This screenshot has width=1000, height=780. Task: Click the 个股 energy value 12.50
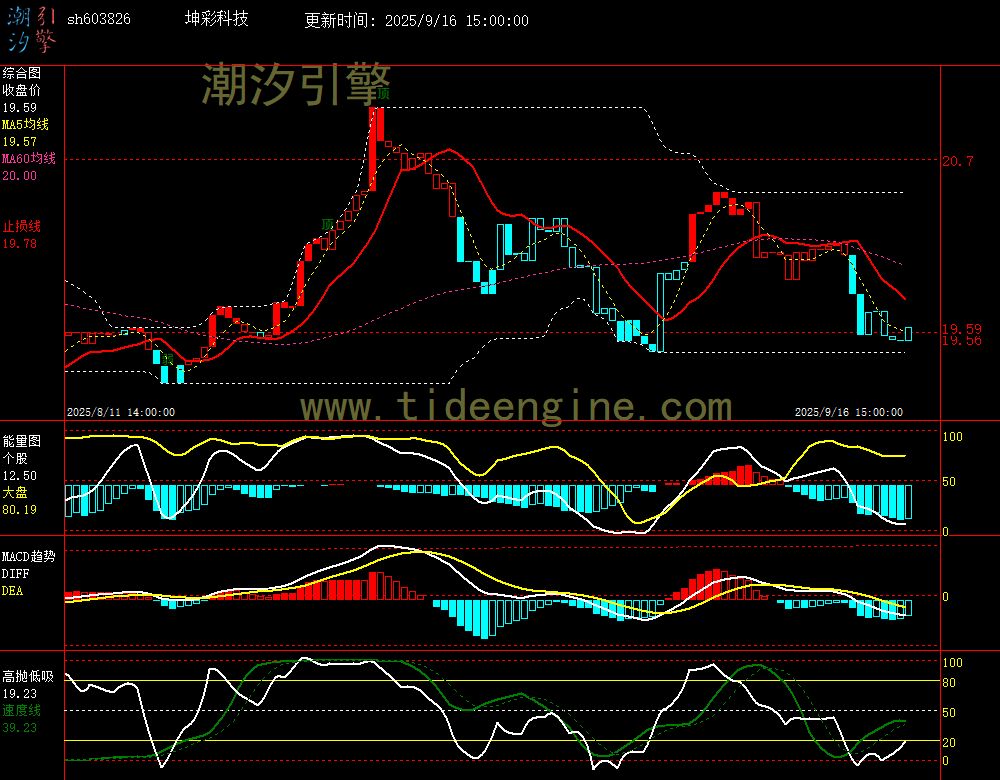(x=19, y=476)
